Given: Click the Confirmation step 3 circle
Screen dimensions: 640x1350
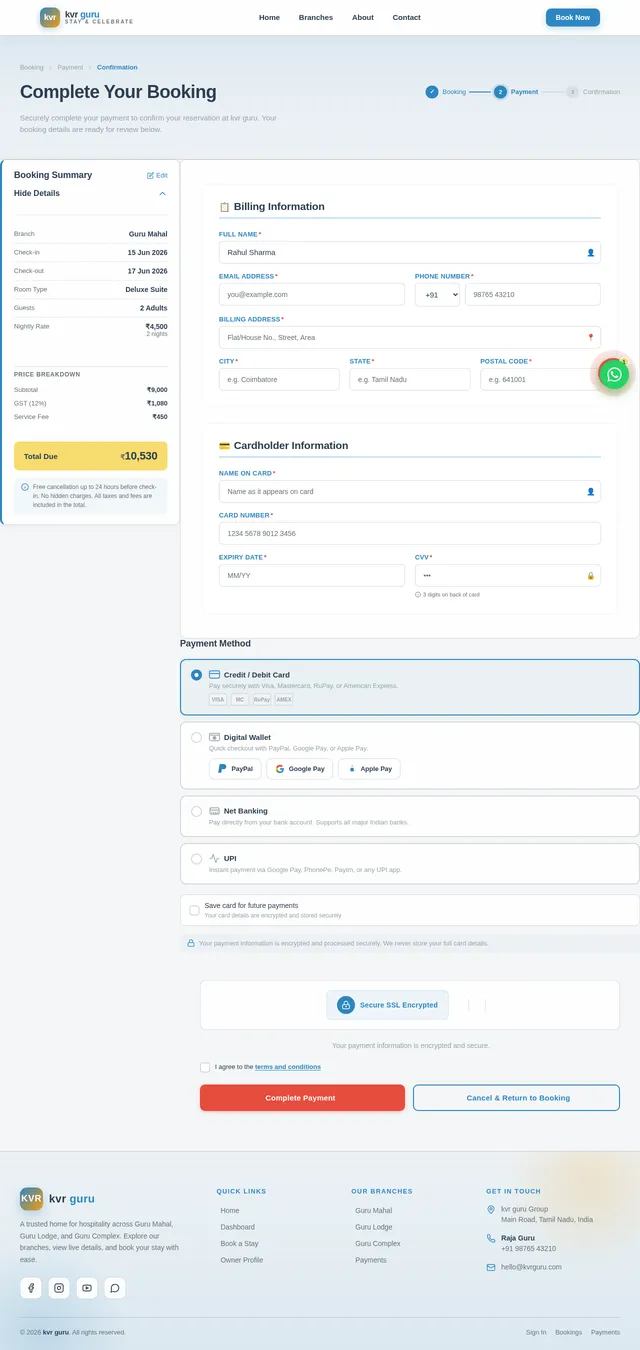Looking at the screenshot, I should click(572, 92).
